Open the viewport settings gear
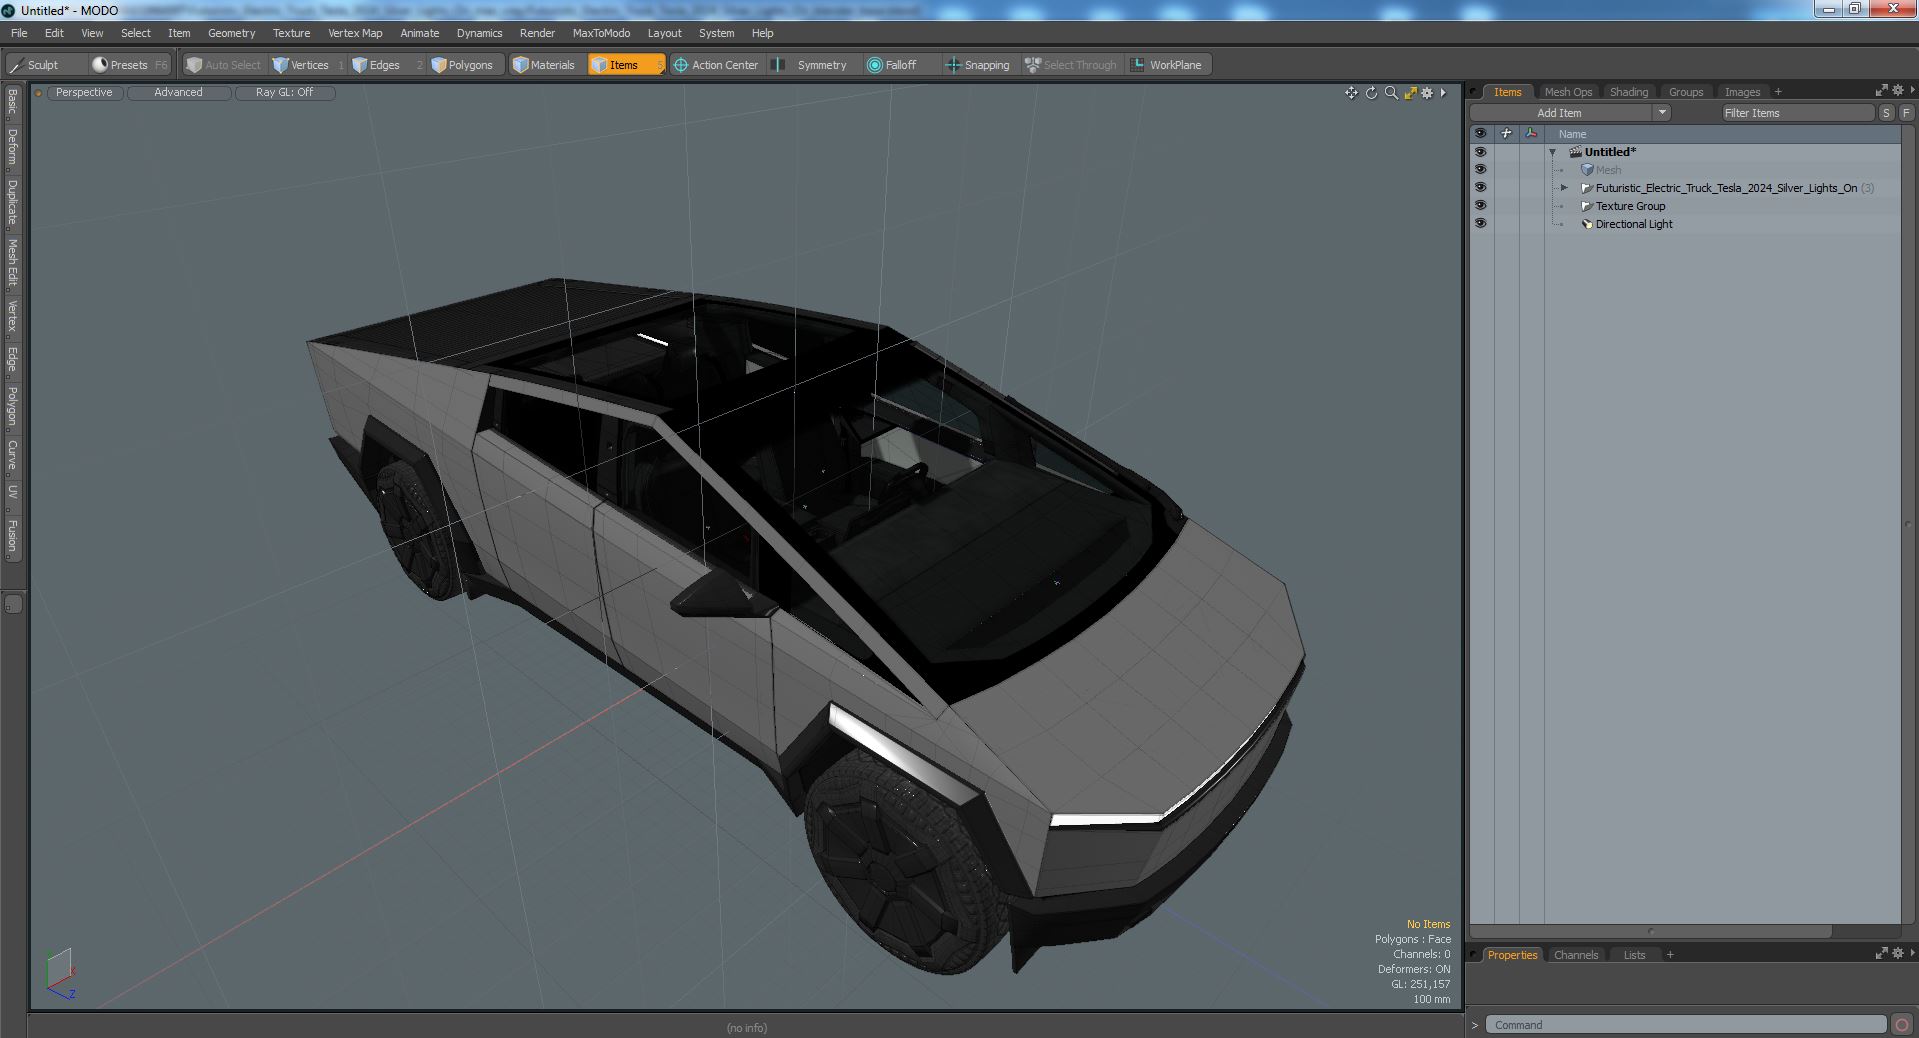The image size is (1919, 1038). point(1427,93)
